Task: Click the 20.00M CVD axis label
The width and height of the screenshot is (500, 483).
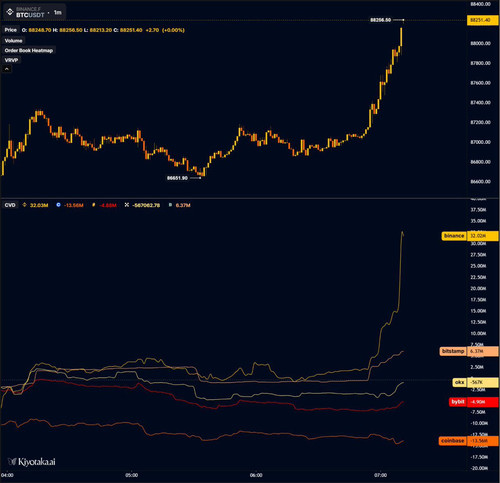Action: [478, 288]
